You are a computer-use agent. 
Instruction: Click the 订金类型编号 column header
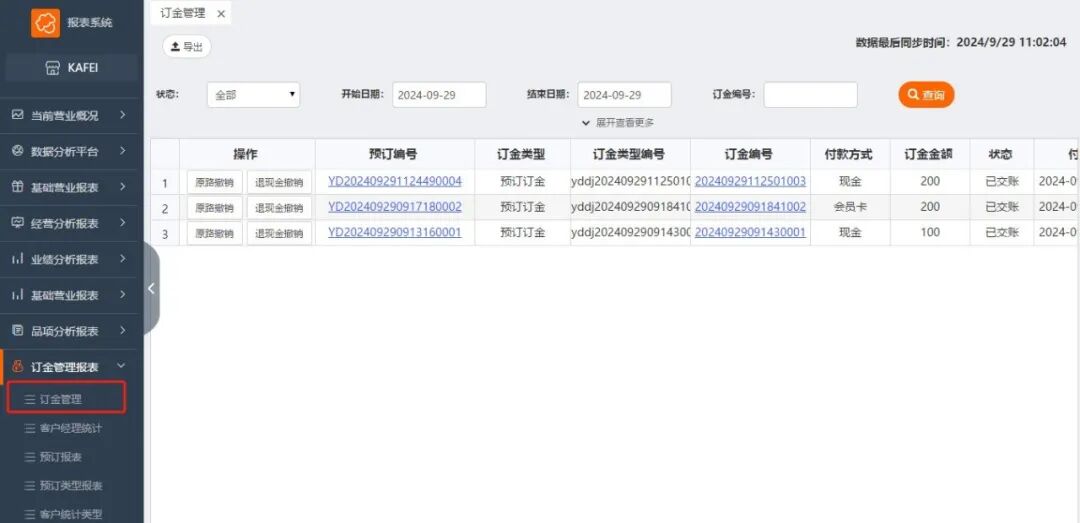pyautogui.click(x=630, y=154)
